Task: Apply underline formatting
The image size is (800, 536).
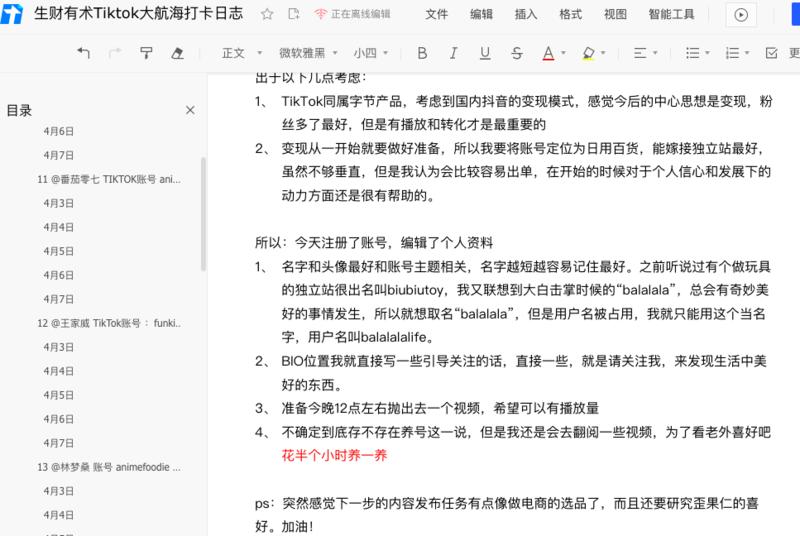Action: [485, 53]
